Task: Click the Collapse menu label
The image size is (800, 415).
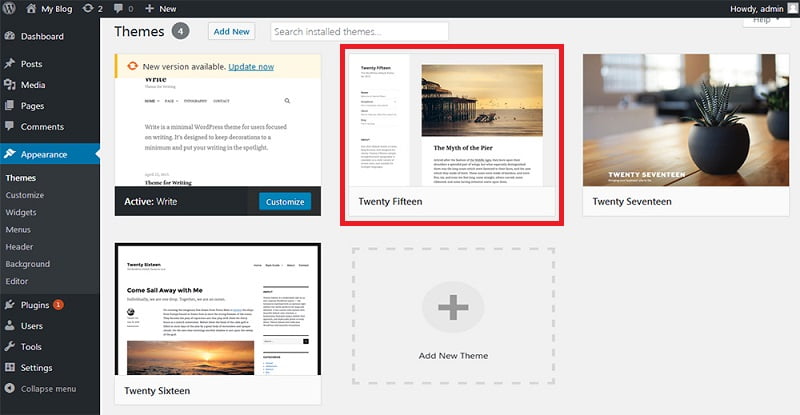Action: pyautogui.click(x=48, y=388)
